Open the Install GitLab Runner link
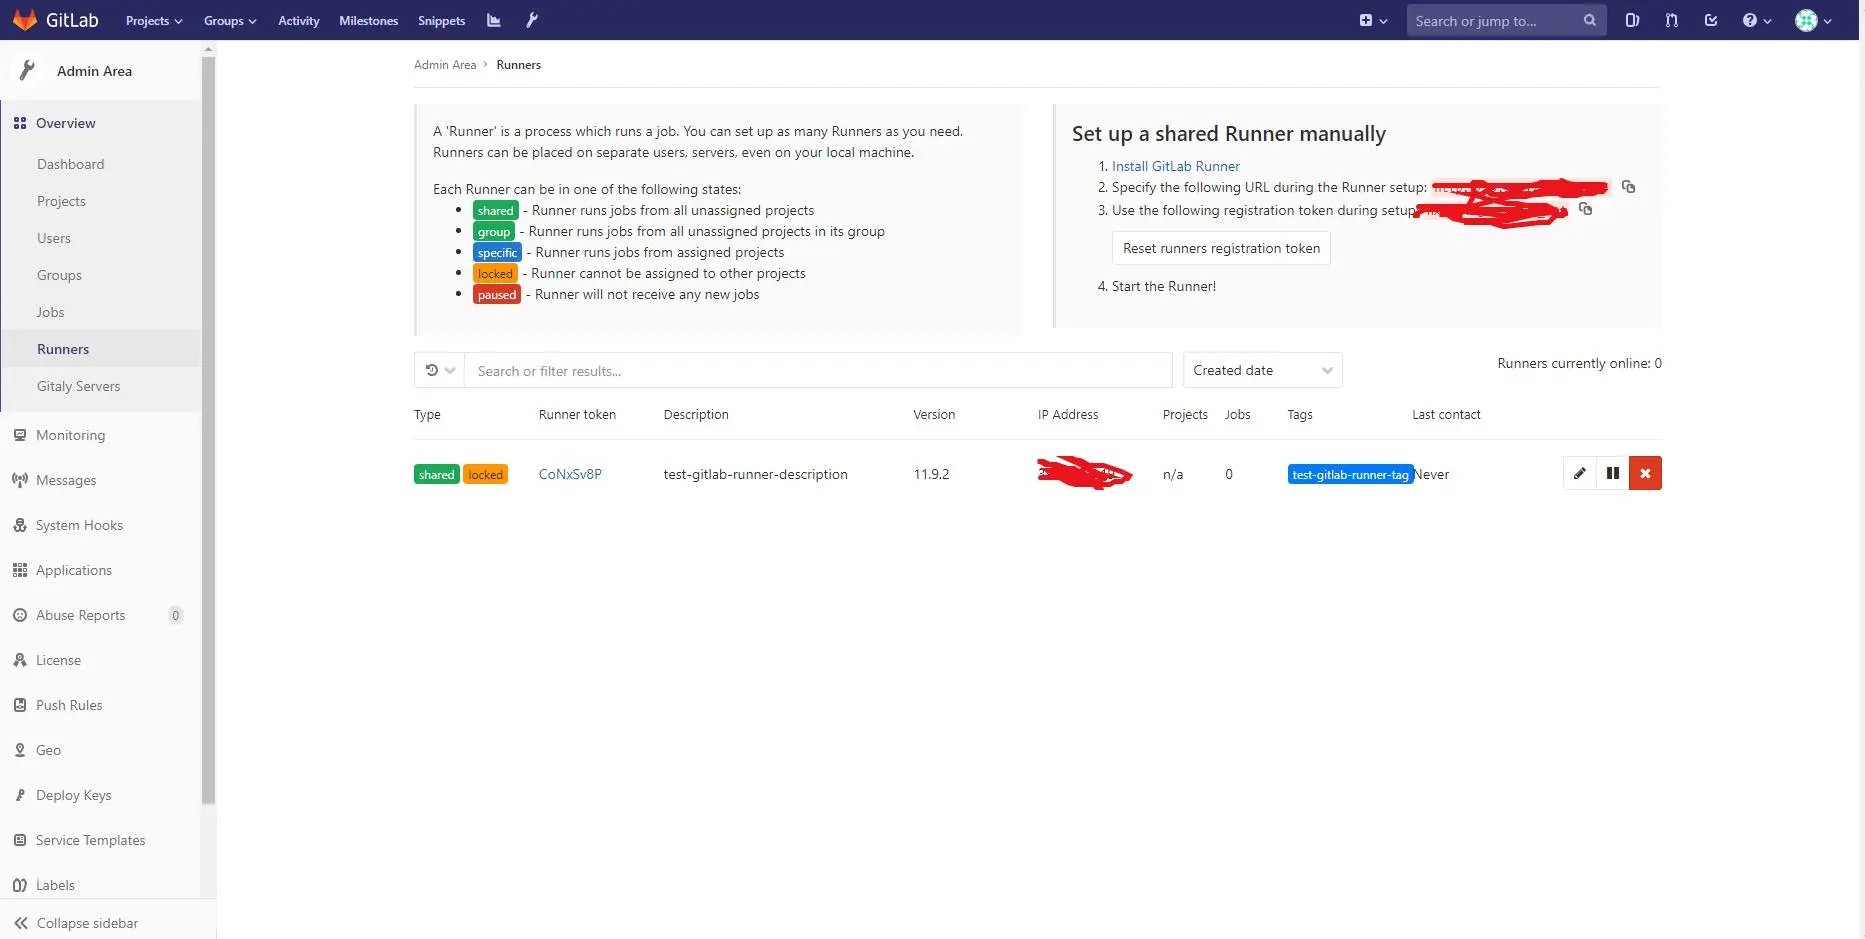The image size is (1865, 939). pos(1175,166)
